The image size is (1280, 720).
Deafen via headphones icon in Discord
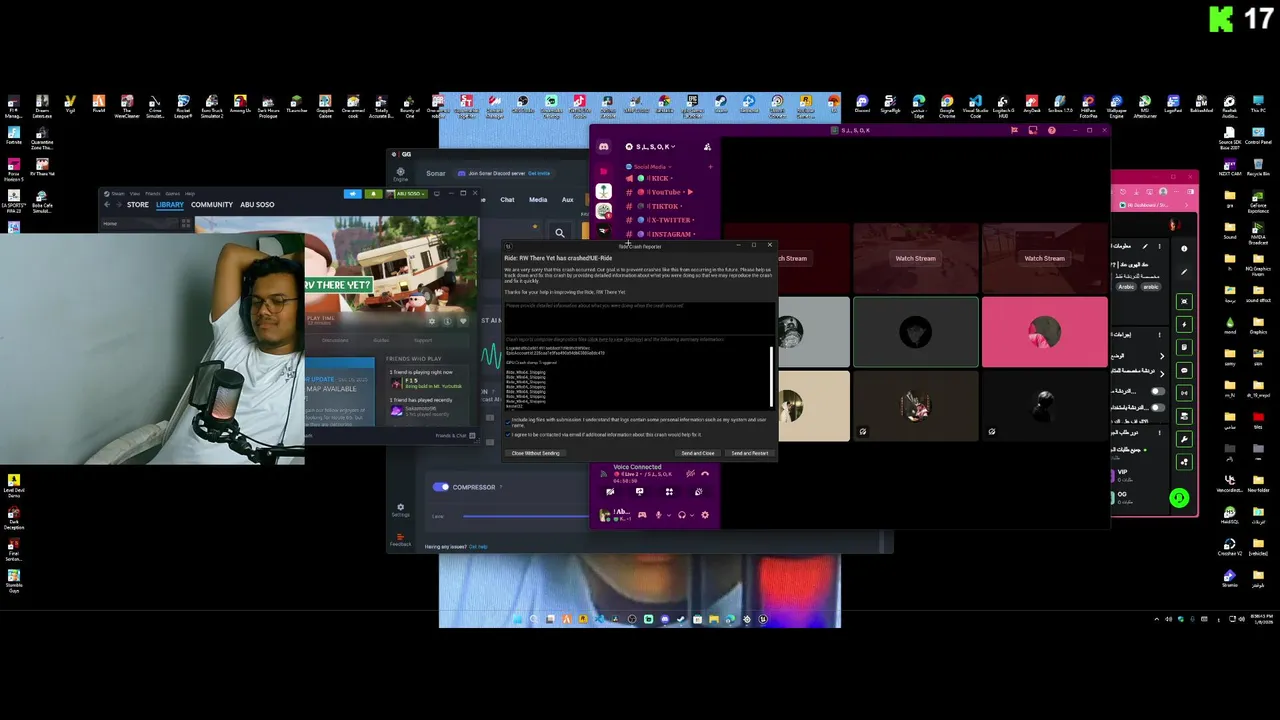[x=681, y=515]
